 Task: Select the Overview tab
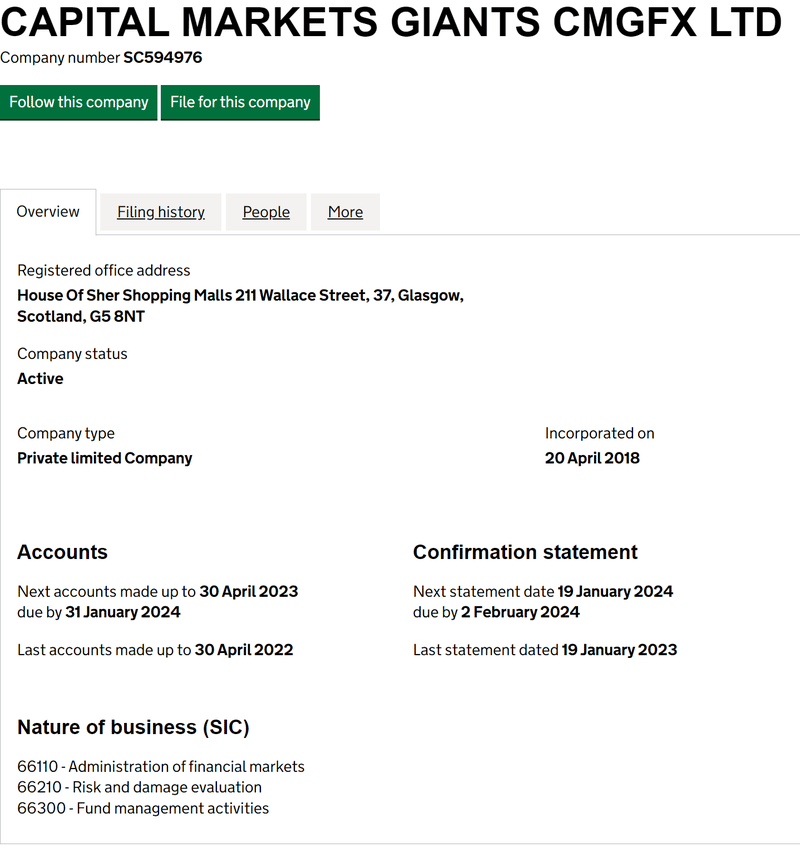tap(48, 211)
